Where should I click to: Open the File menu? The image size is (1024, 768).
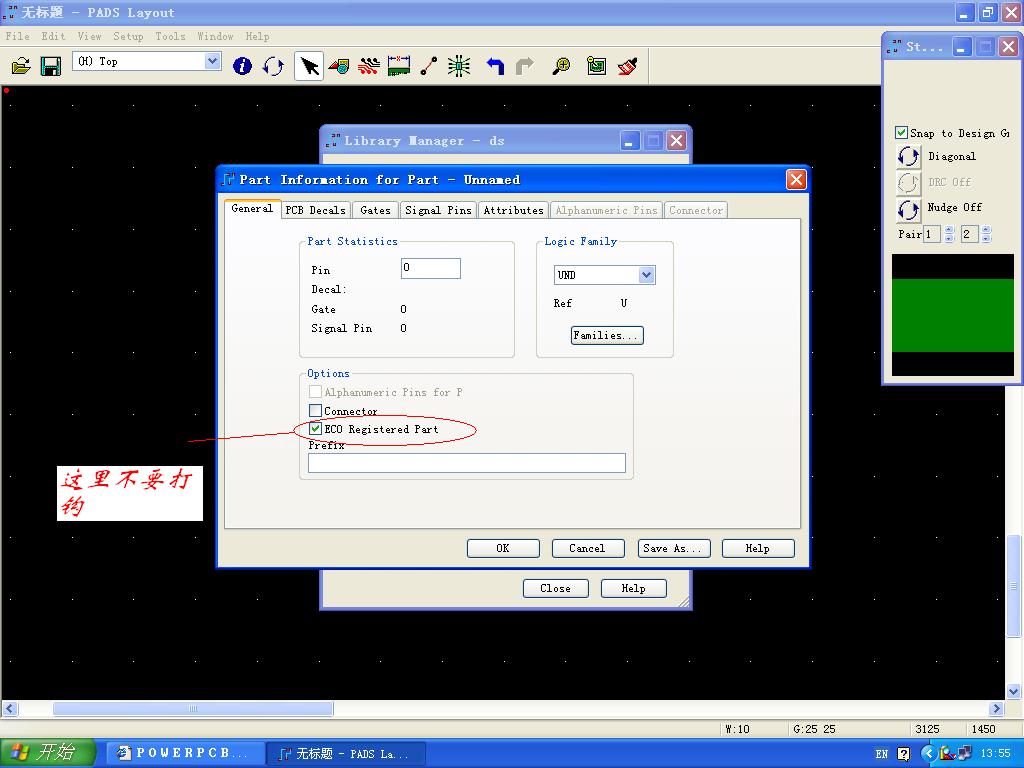18,36
